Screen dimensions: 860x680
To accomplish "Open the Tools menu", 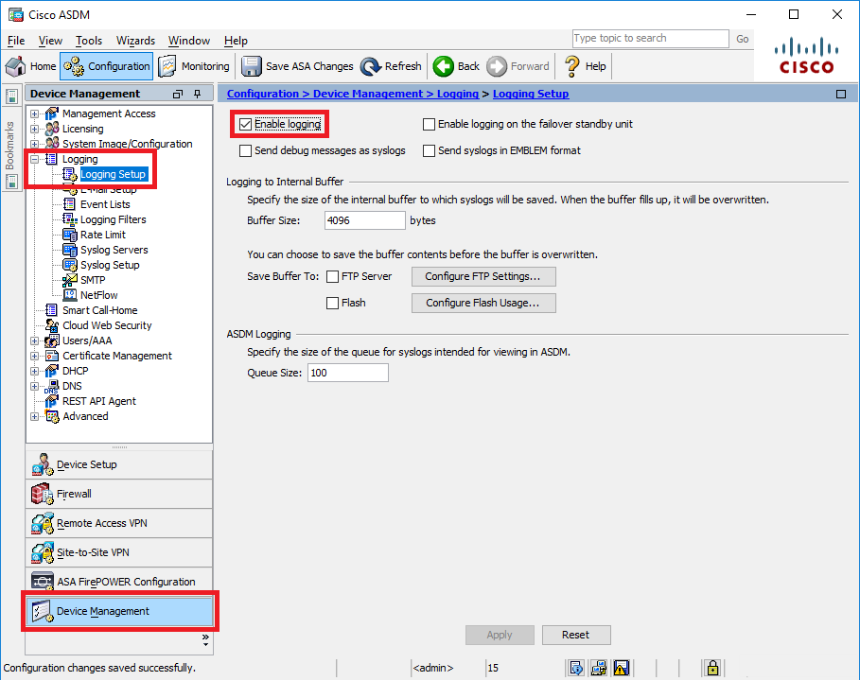I will coord(89,41).
